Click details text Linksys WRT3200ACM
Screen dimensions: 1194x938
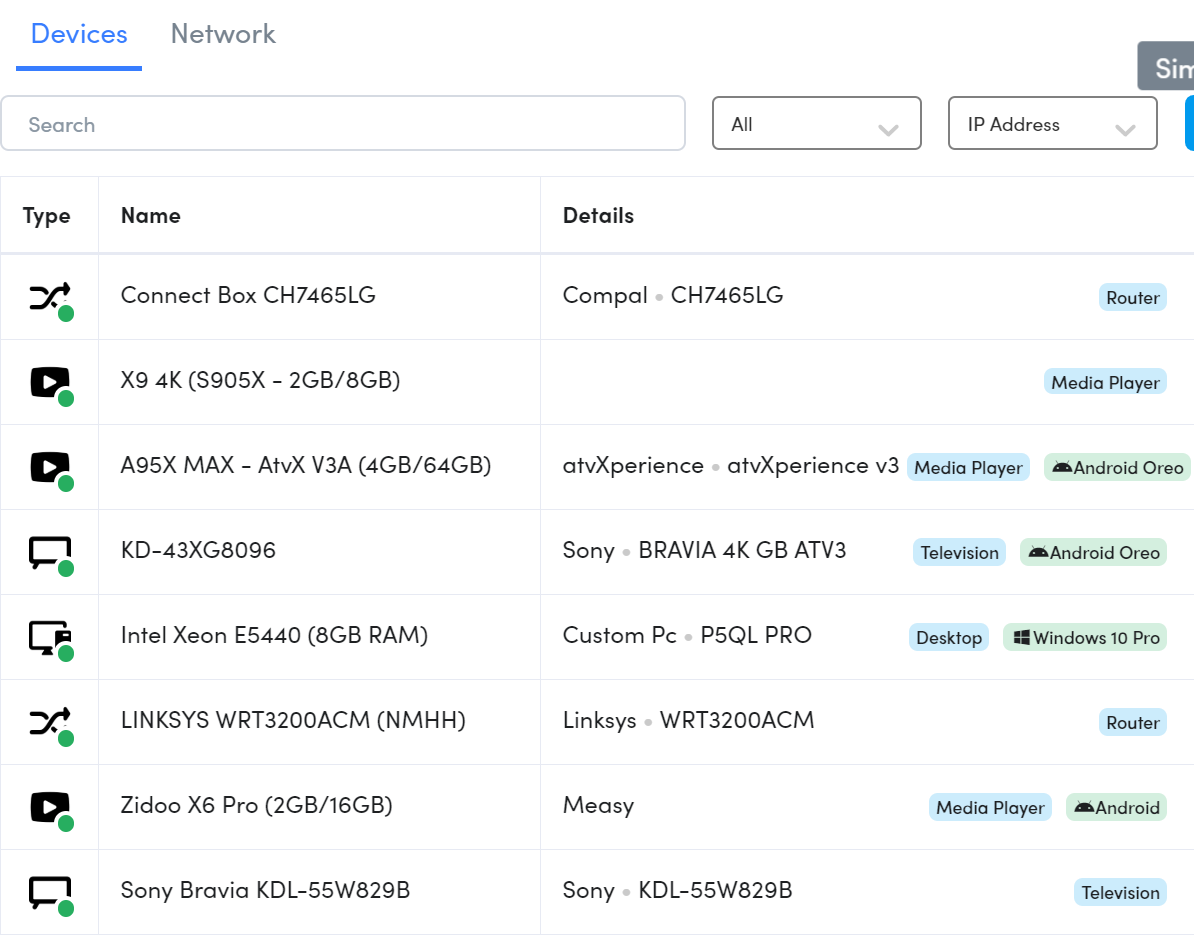pos(688,720)
